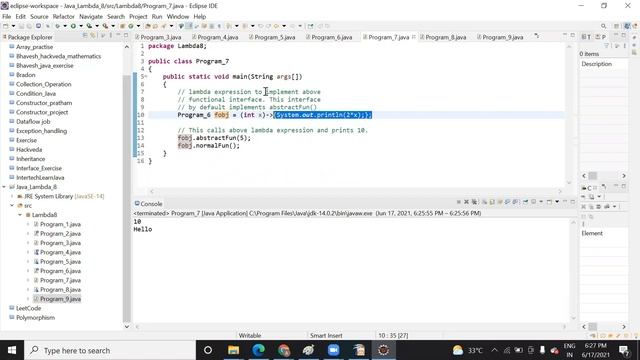Switch to Program_3.java editor tab
Viewport: 640px width, 360px height.
tap(160, 37)
